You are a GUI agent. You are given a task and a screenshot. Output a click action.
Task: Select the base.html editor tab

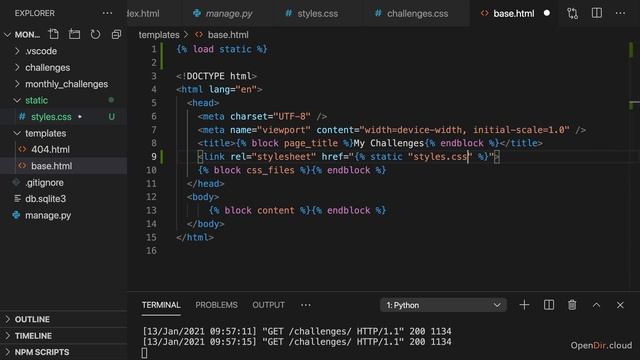point(513,13)
